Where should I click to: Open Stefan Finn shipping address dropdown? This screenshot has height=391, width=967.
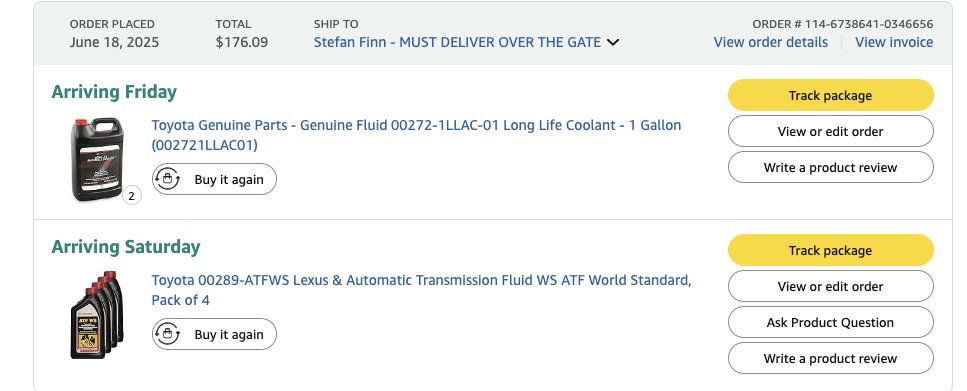pos(457,43)
